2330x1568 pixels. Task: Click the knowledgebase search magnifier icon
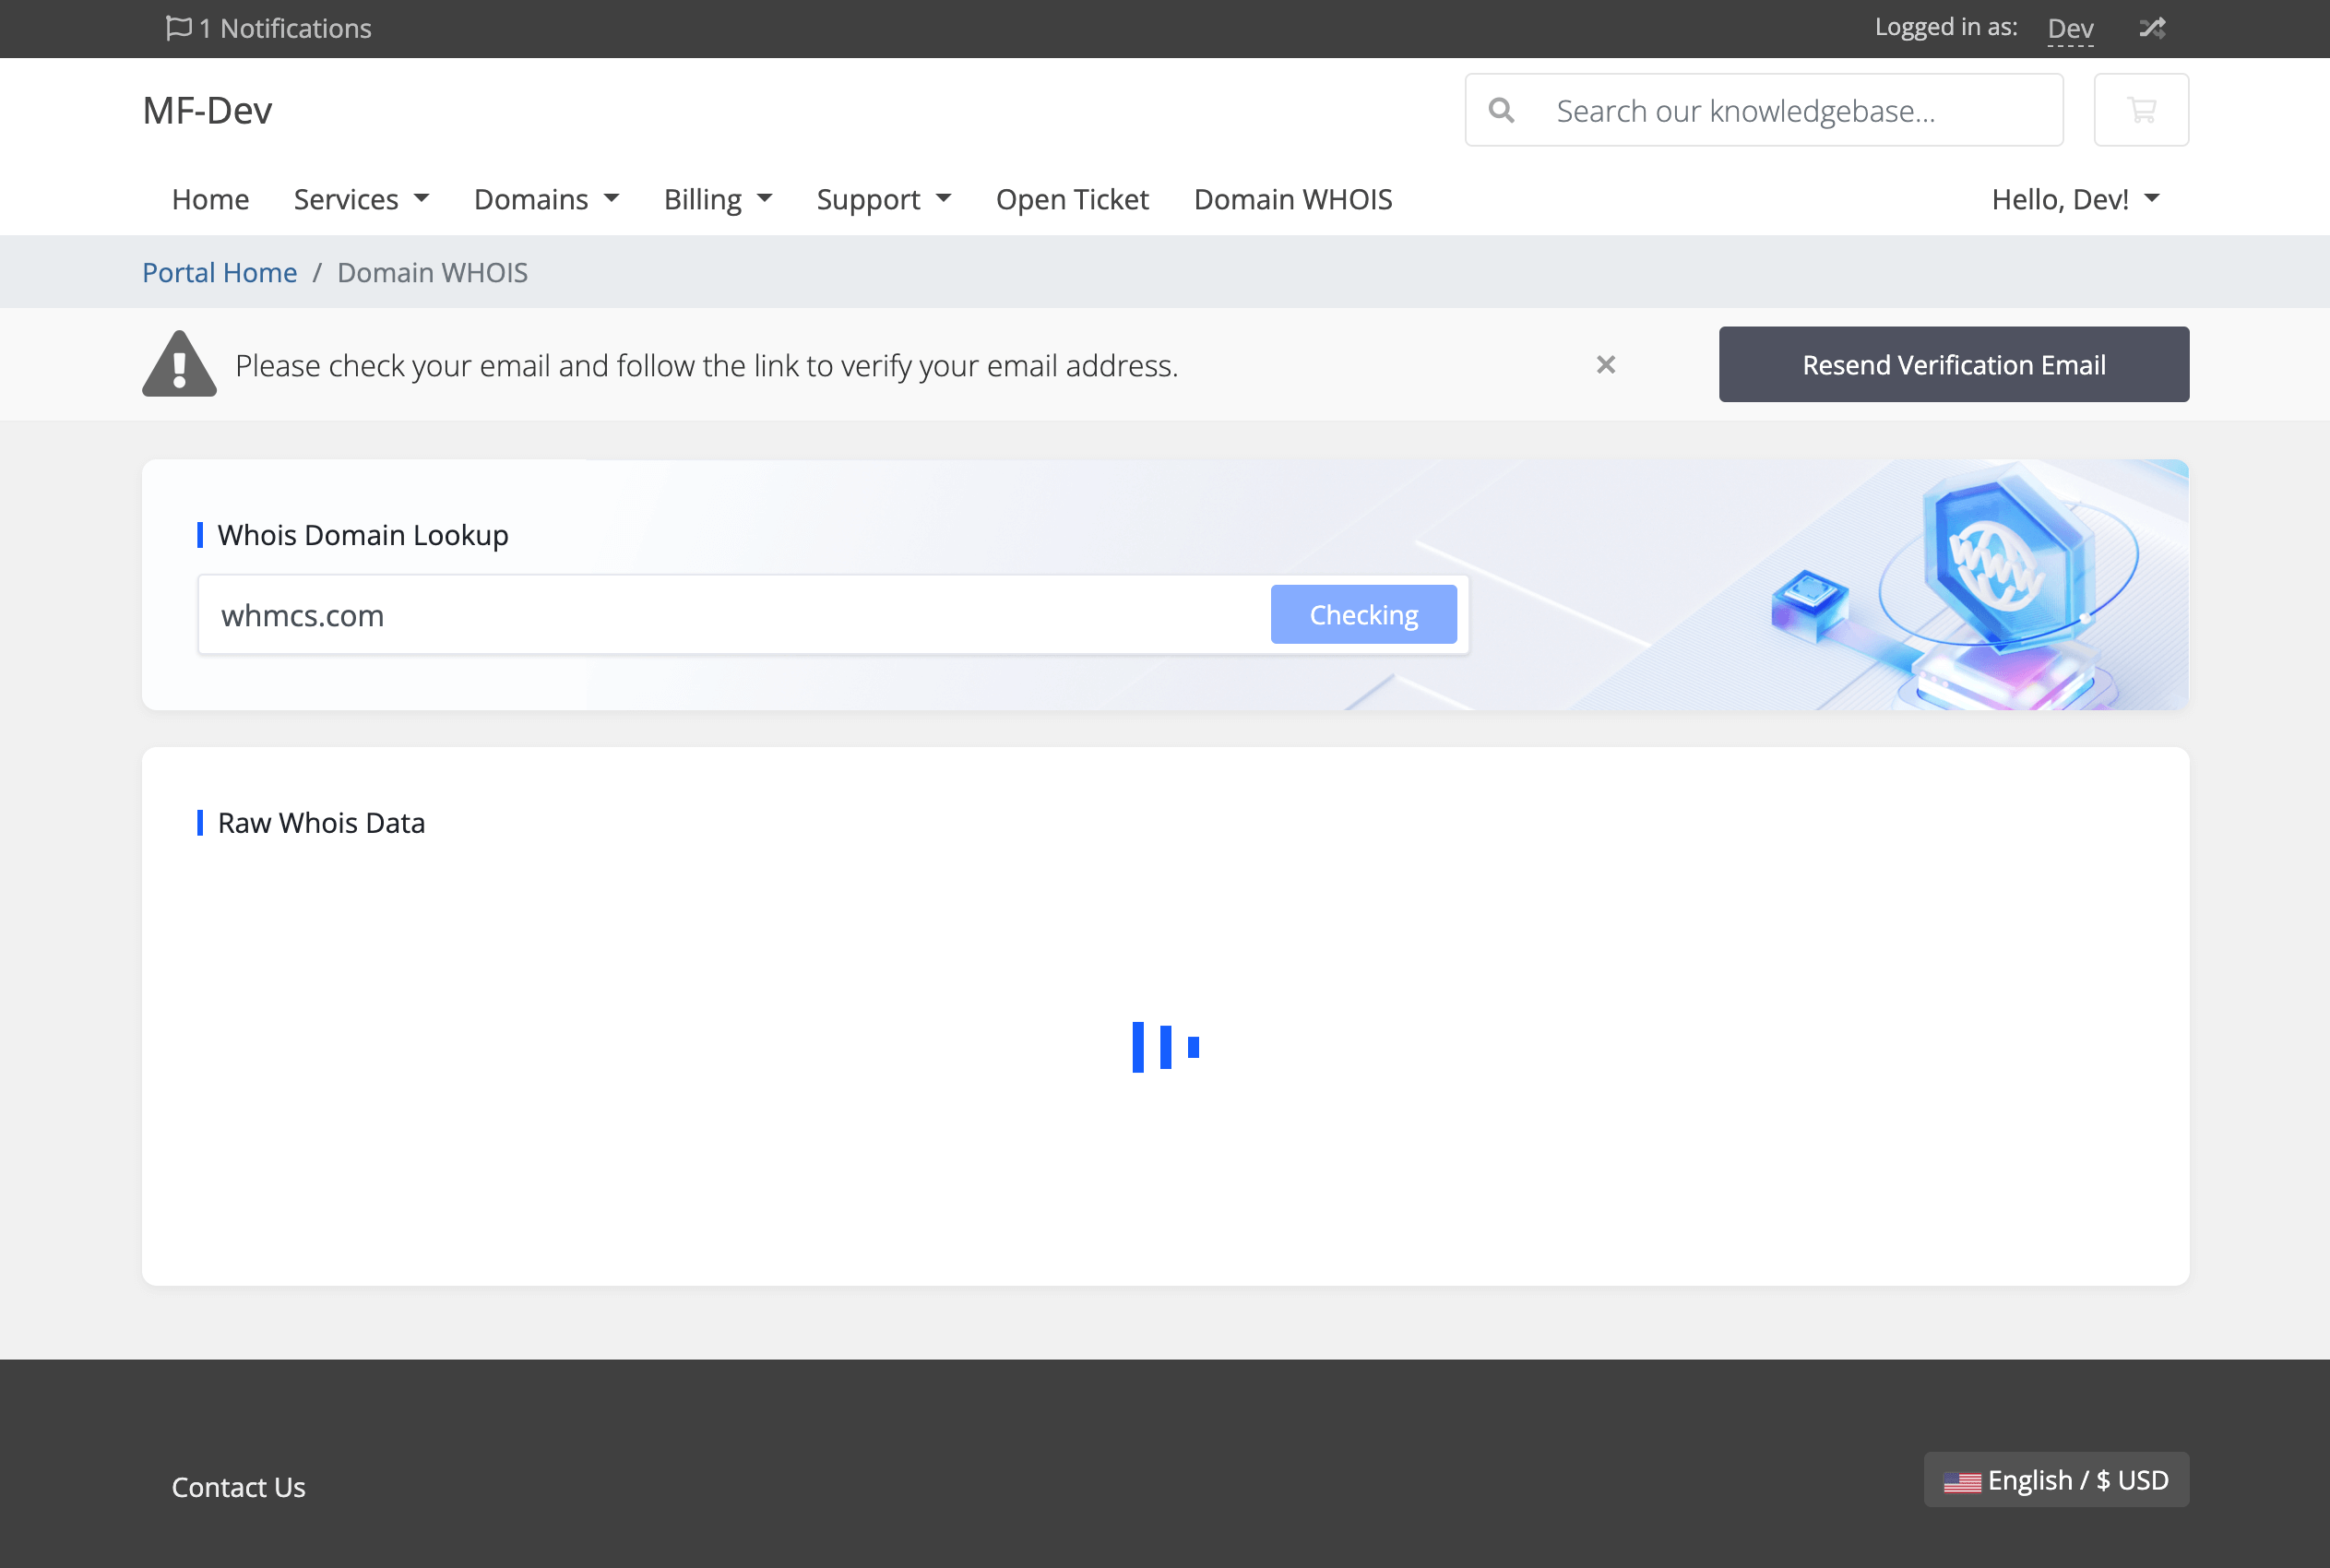pyautogui.click(x=1501, y=110)
